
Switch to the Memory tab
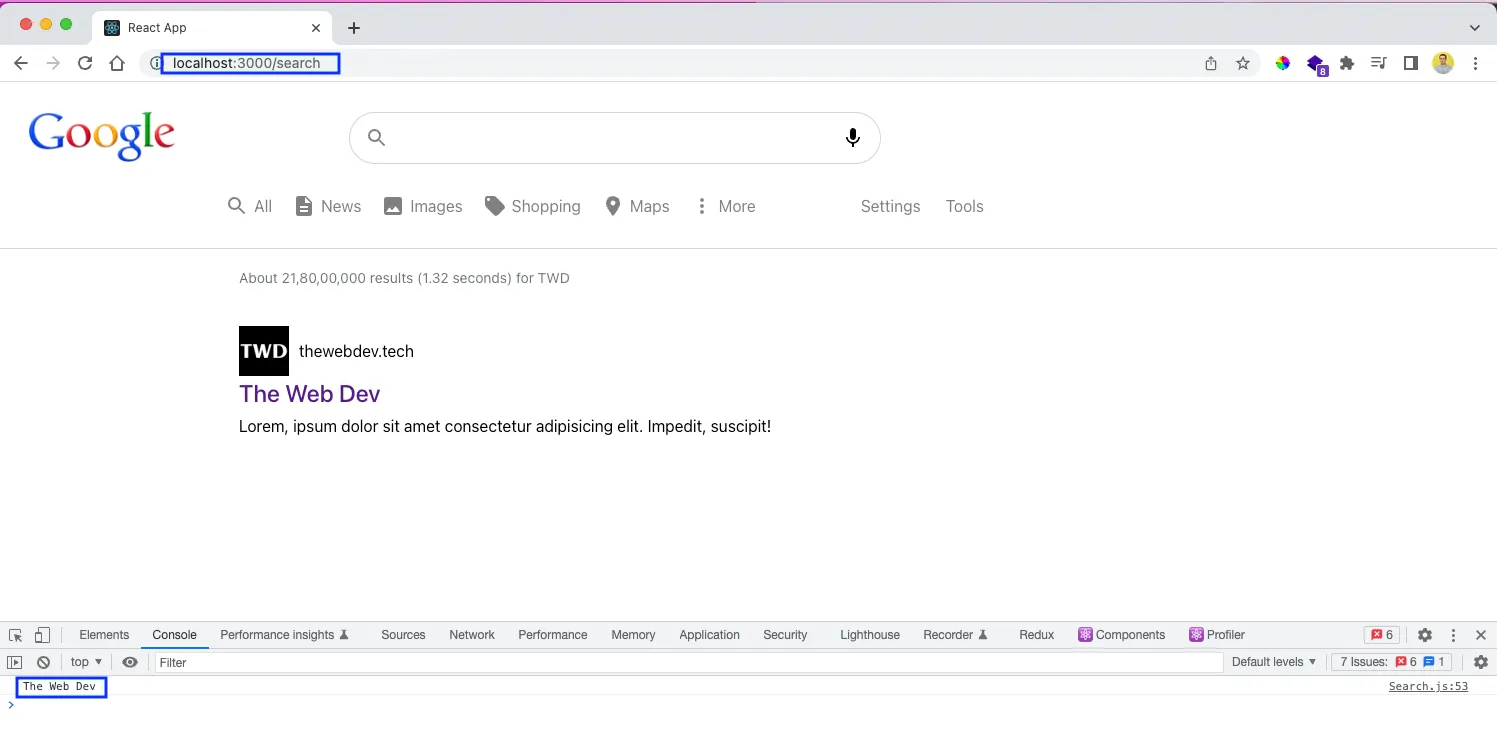[633, 635]
